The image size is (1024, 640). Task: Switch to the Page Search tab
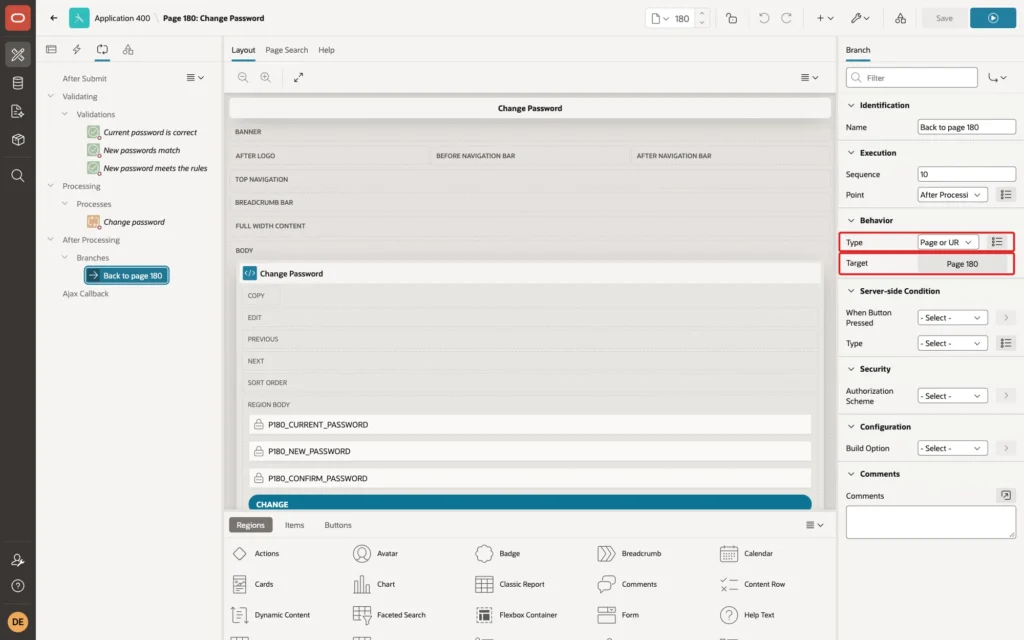point(286,50)
